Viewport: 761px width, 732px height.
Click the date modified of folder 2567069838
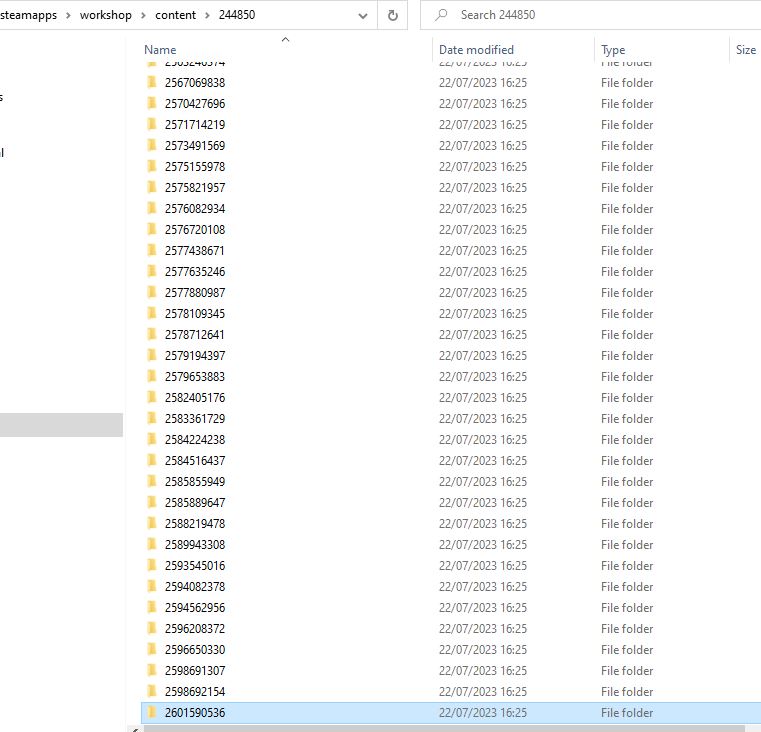click(x=483, y=83)
